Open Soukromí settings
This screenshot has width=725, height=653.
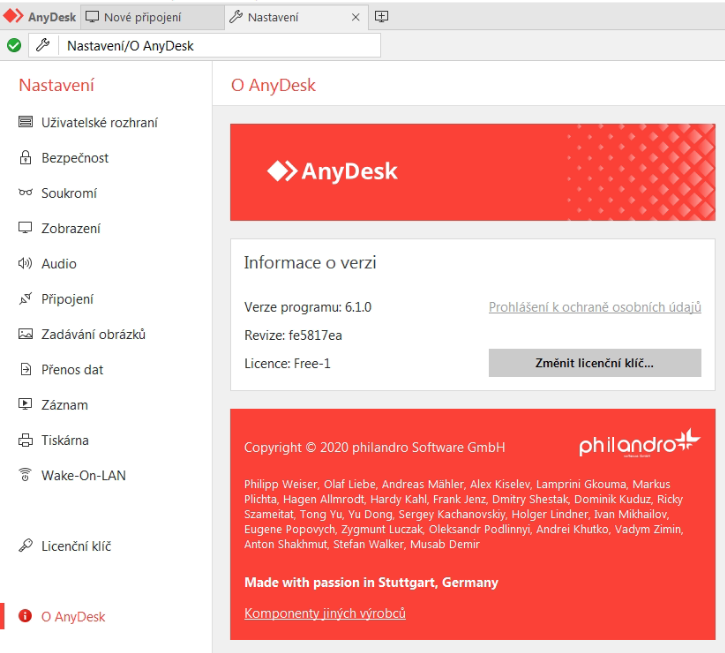coord(69,193)
